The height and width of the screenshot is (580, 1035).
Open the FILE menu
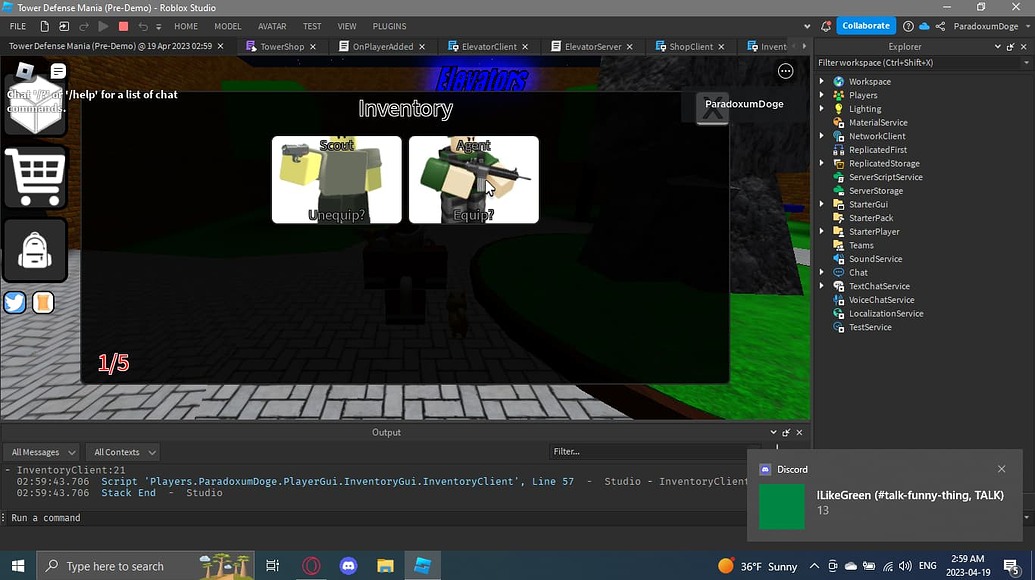pyautogui.click(x=18, y=26)
